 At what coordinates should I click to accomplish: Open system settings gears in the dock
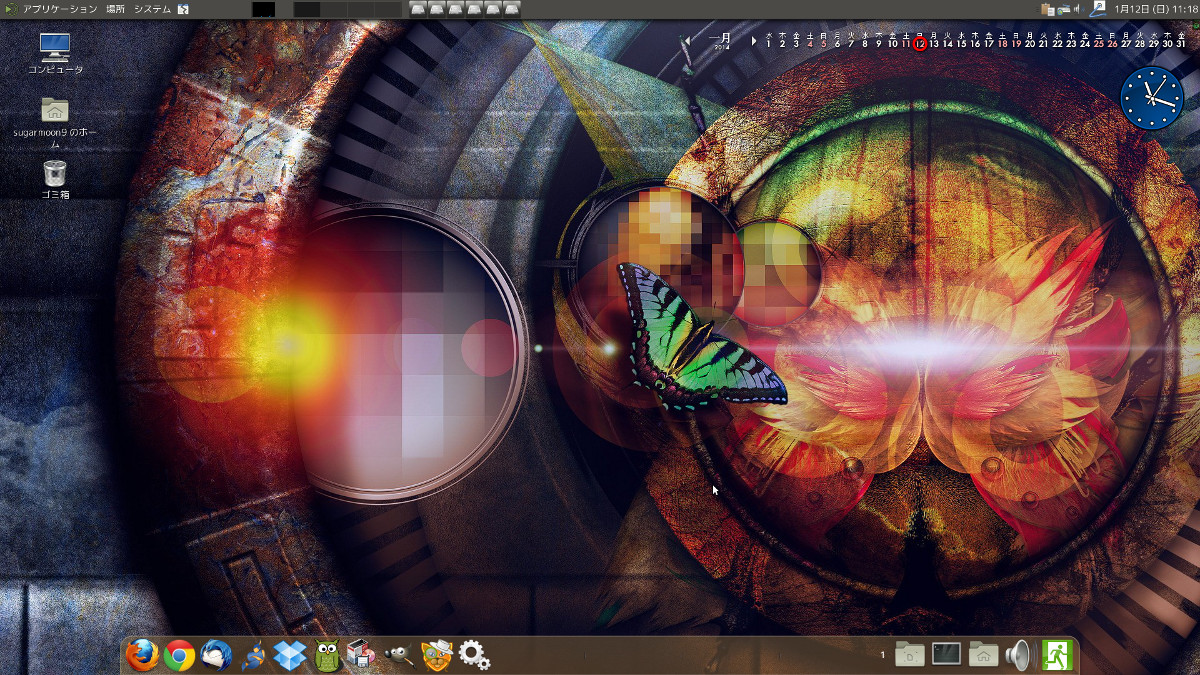pos(474,655)
